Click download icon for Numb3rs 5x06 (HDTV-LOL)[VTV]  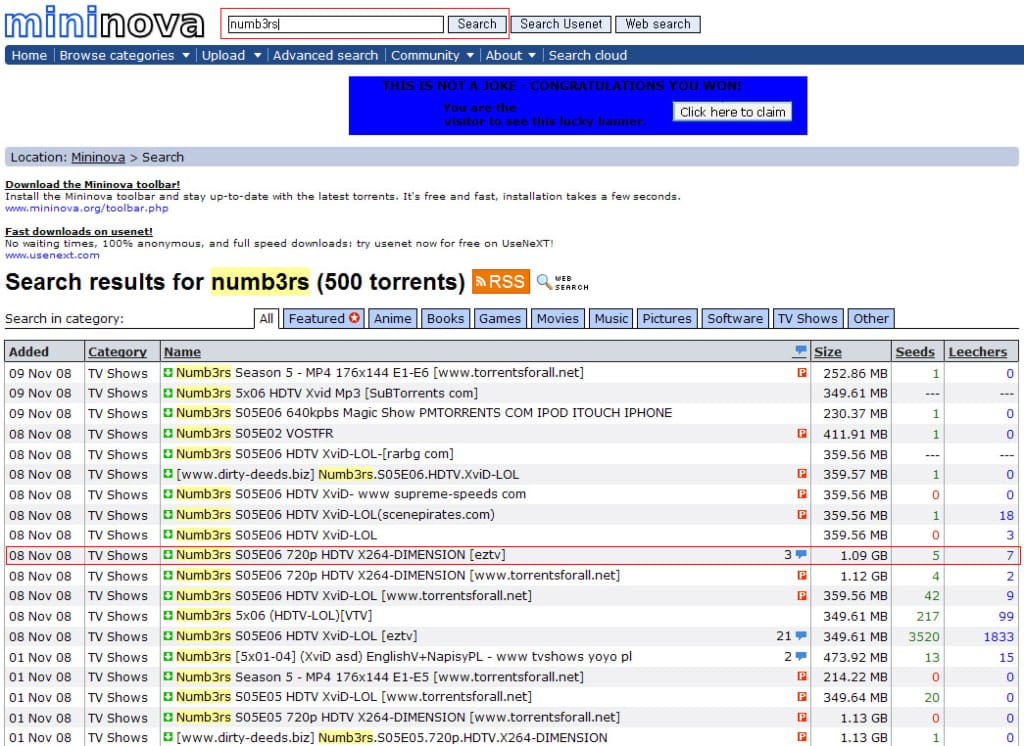coord(168,615)
